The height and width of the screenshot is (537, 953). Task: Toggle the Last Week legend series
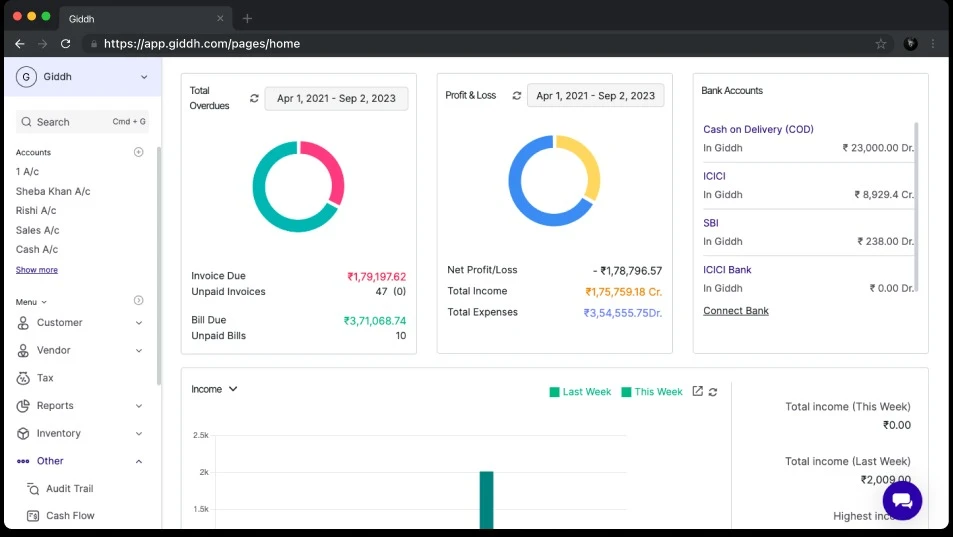[x=580, y=392]
